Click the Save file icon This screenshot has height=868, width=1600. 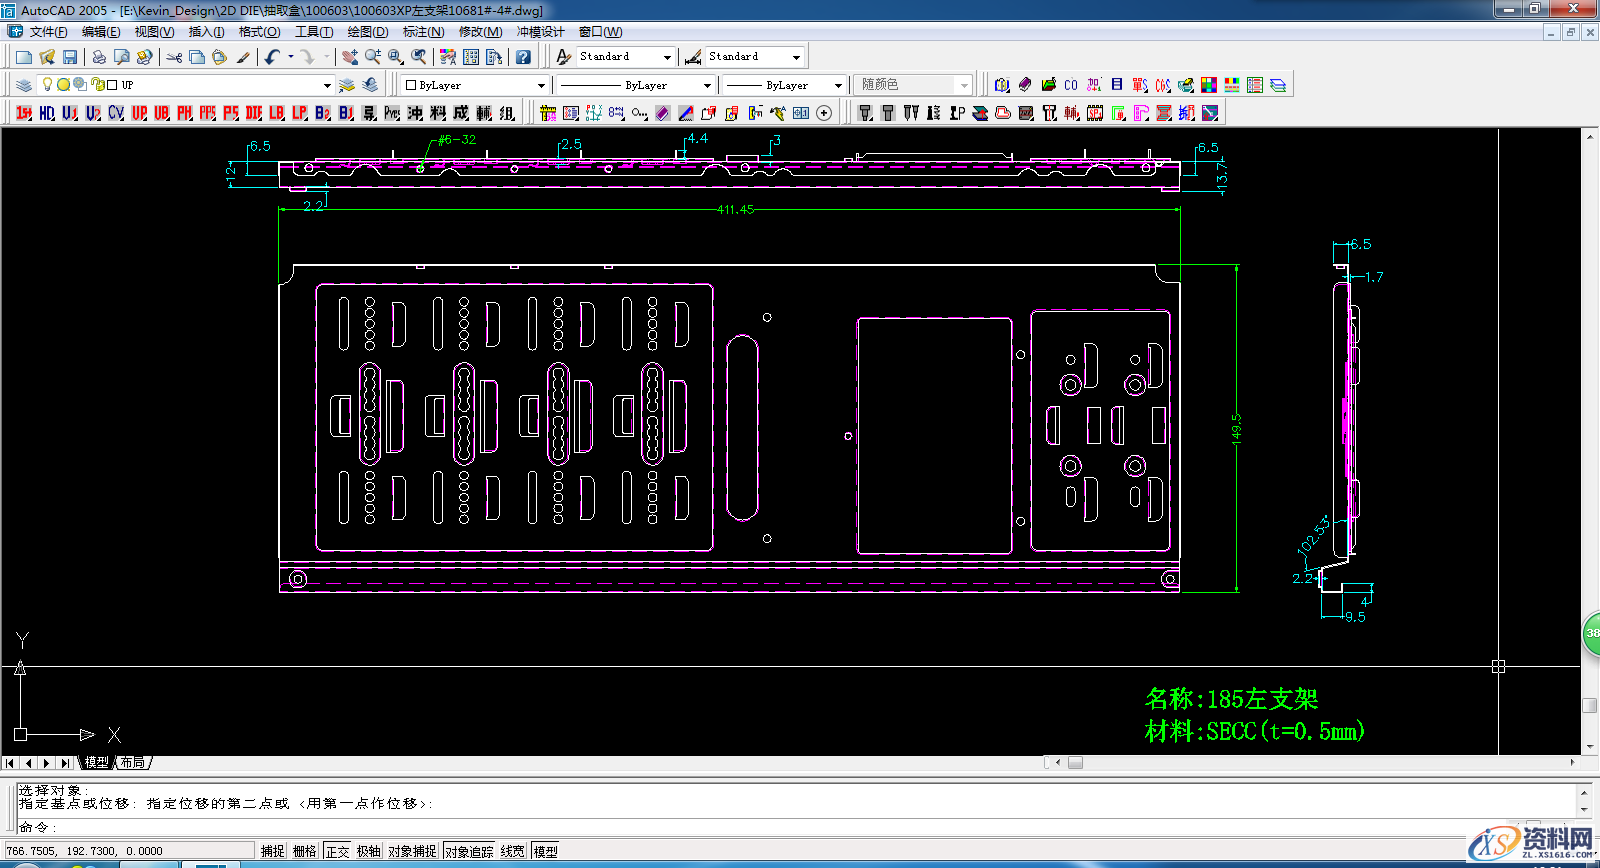pos(70,57)
